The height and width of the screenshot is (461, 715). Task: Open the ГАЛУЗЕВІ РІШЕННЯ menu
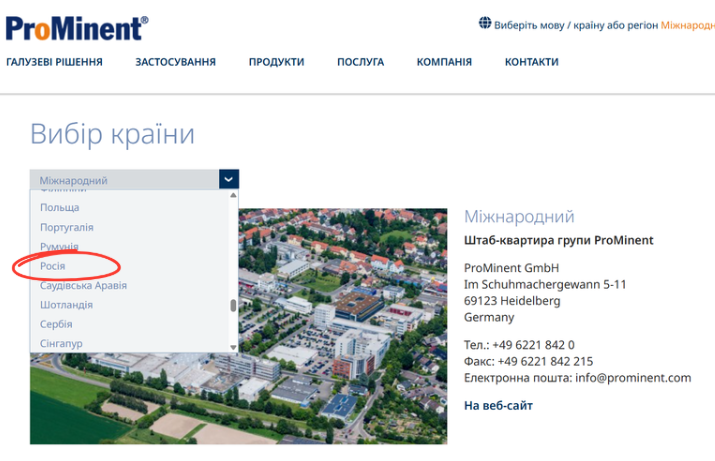(54, 62)
